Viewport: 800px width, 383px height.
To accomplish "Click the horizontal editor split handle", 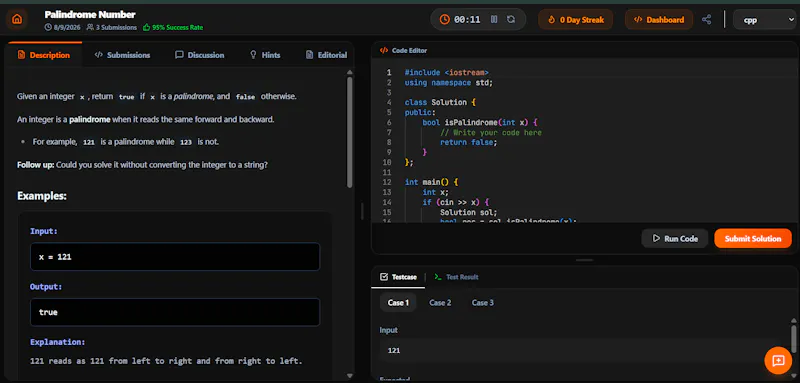I will click(585, 260).
